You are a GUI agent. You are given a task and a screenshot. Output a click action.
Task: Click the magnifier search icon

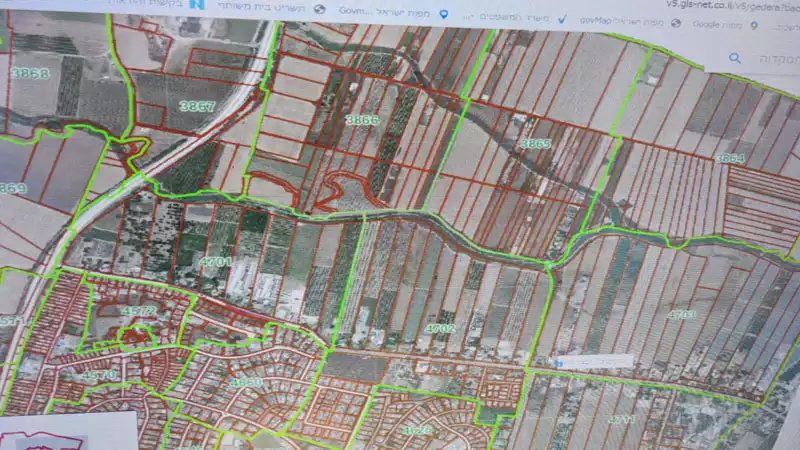pos(735,59)
